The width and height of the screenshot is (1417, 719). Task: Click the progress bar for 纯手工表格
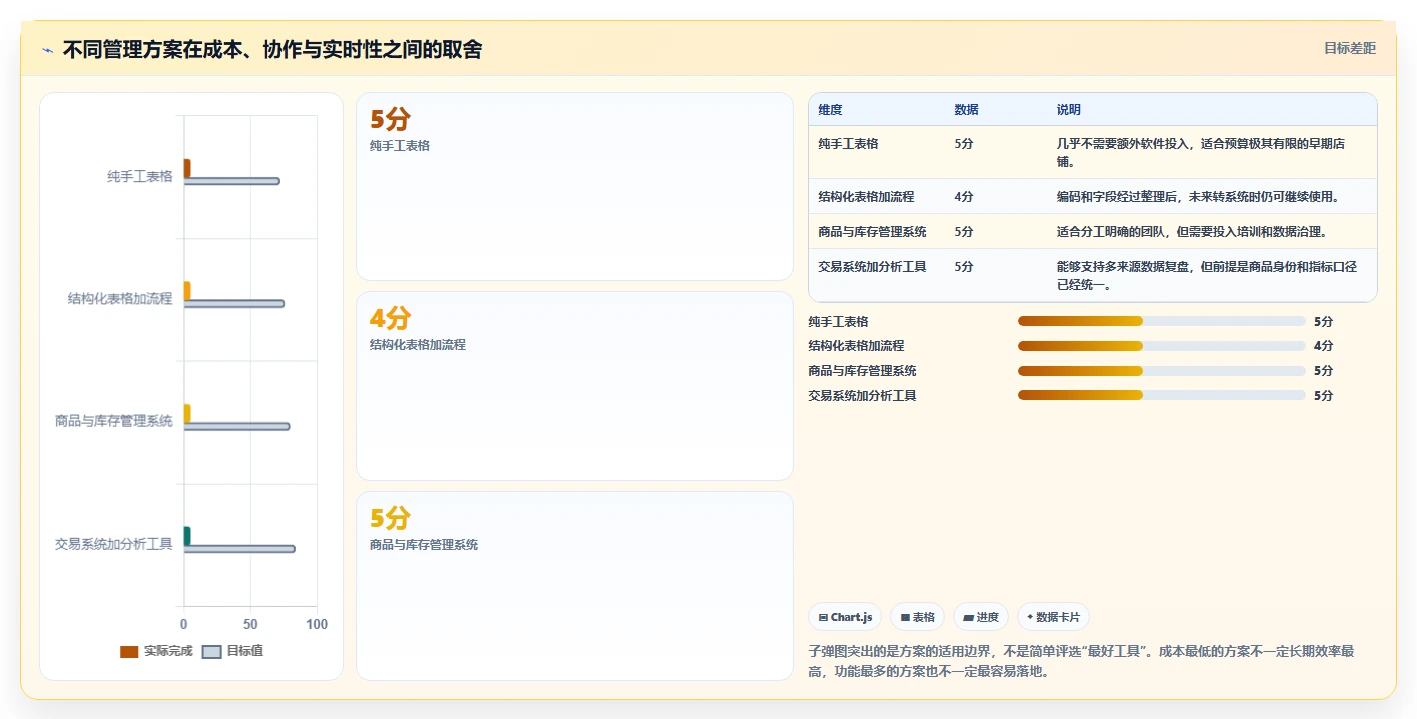[x=1162, y=321]
